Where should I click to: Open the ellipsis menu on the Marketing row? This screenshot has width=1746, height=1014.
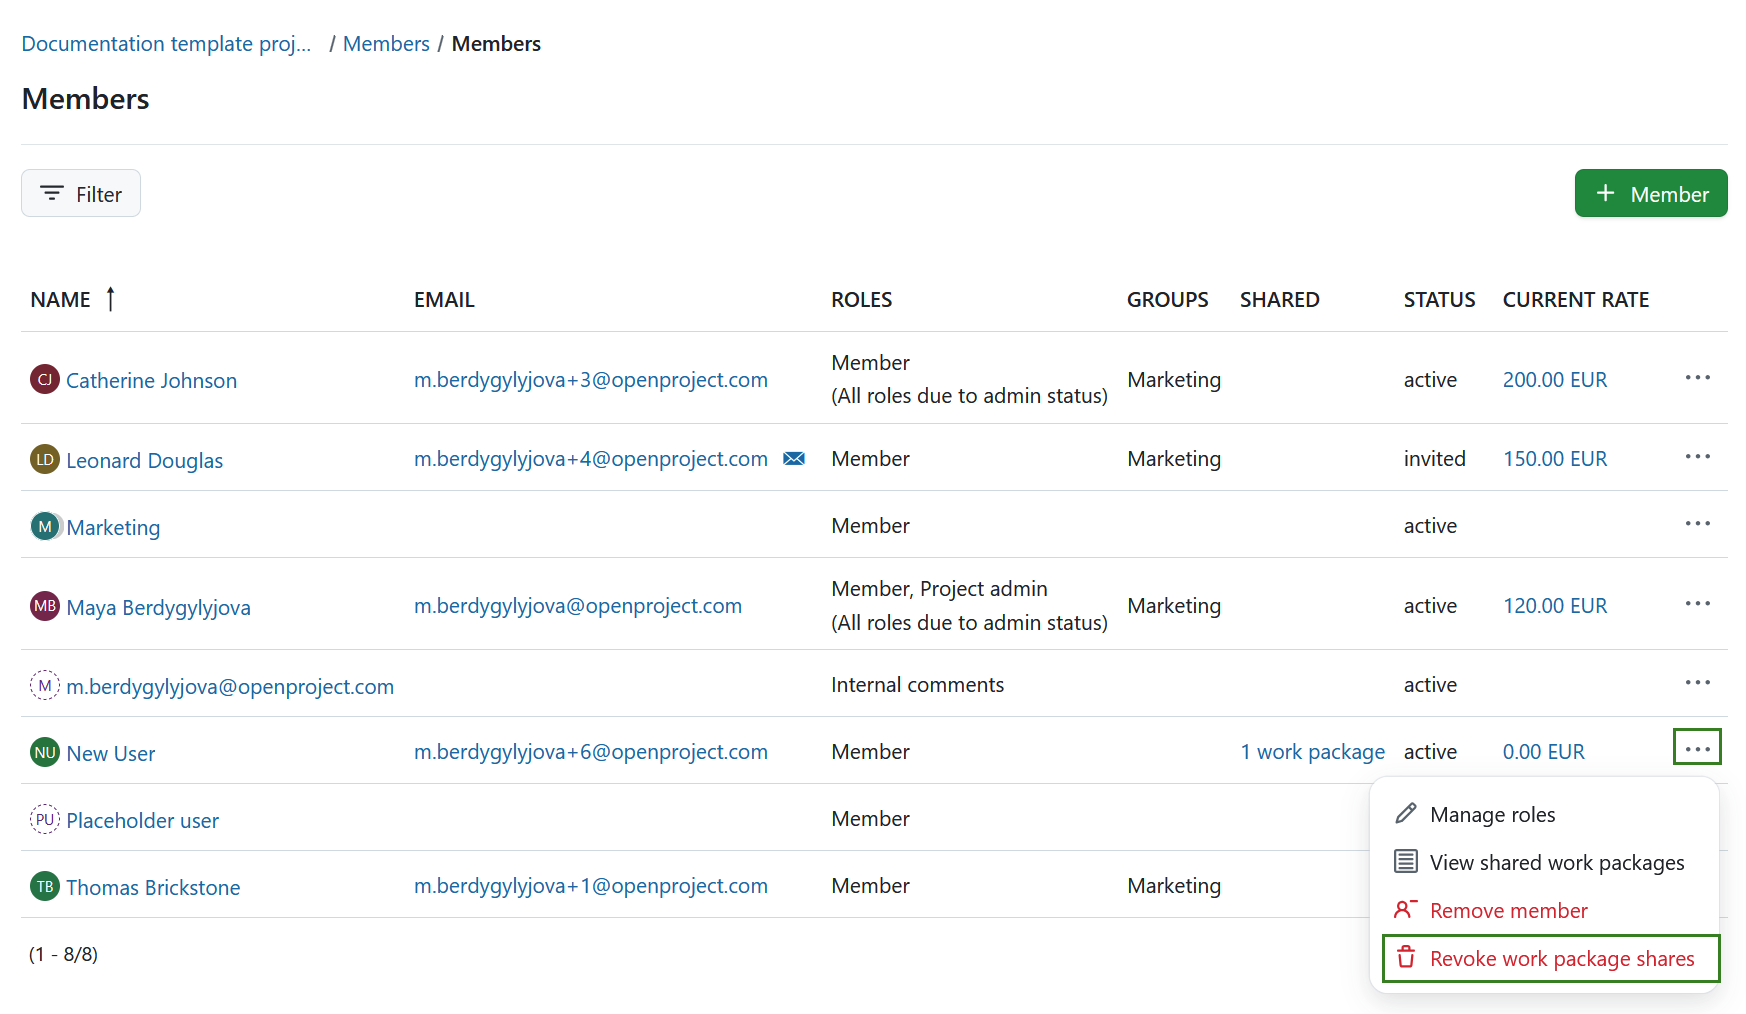click(x=1697, y=523)
